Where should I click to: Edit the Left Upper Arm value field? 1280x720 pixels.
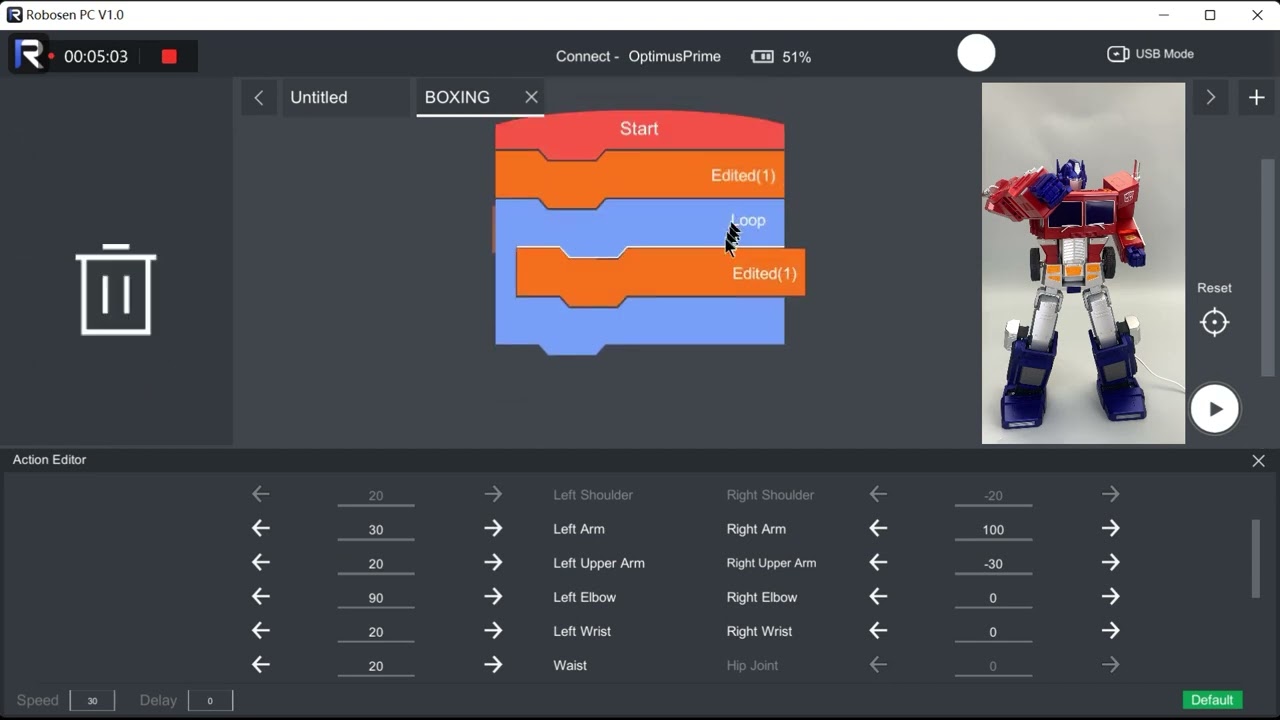376,564
